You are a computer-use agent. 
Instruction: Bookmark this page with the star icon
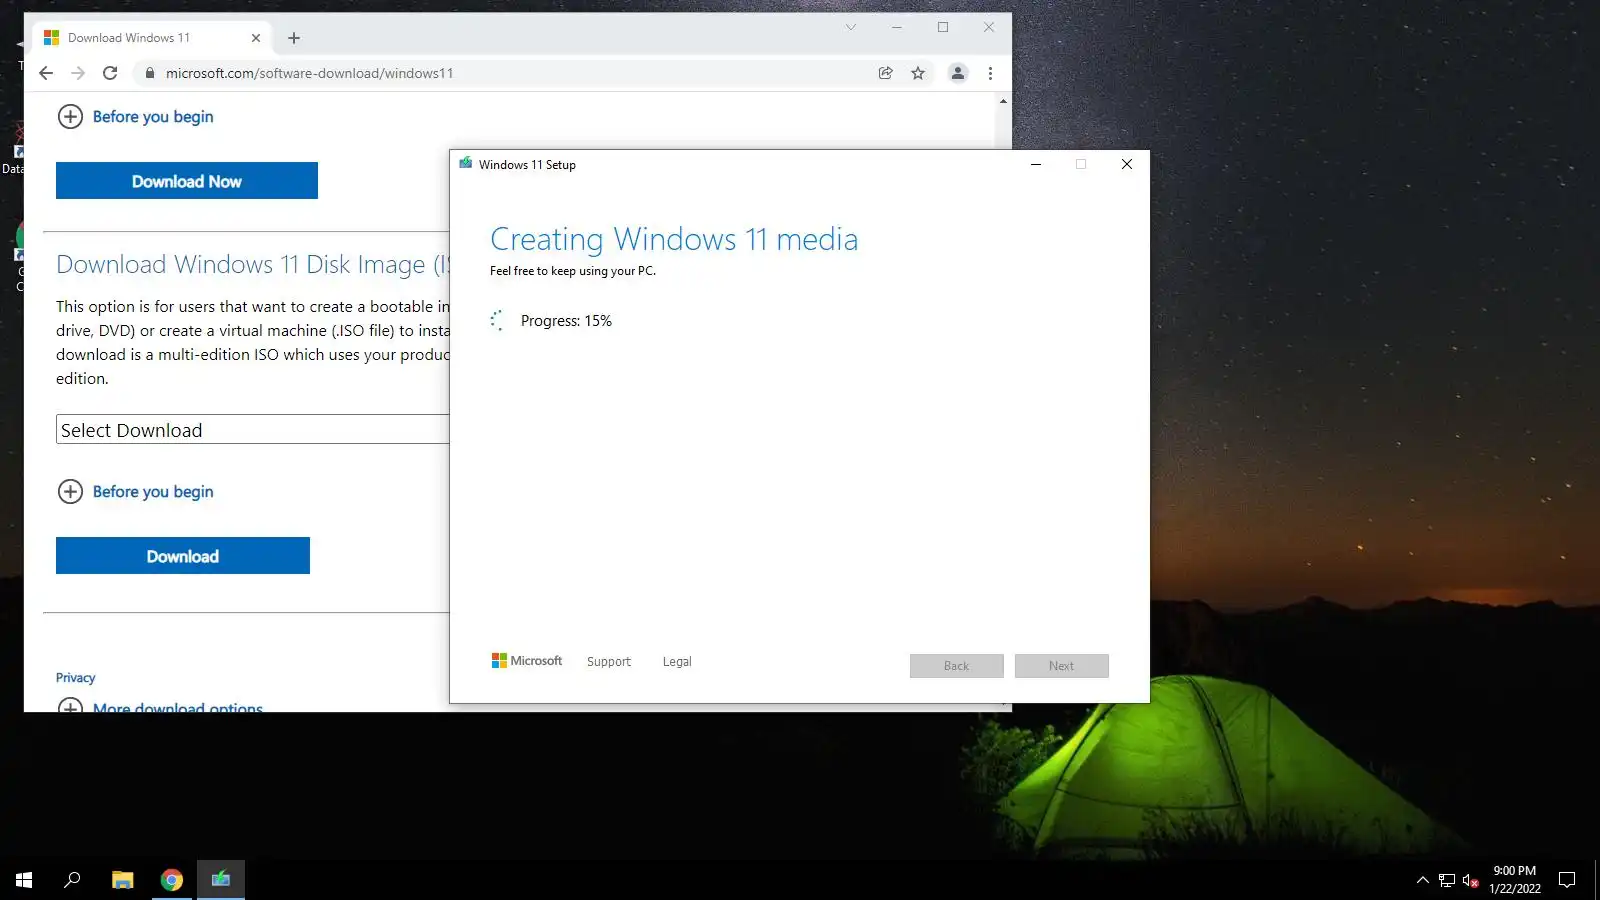point(918,73)
